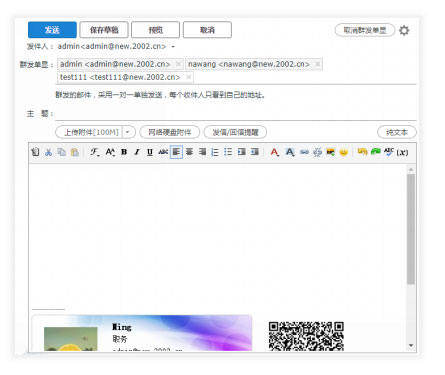Open email preview (预览) button

click(156, 30)
